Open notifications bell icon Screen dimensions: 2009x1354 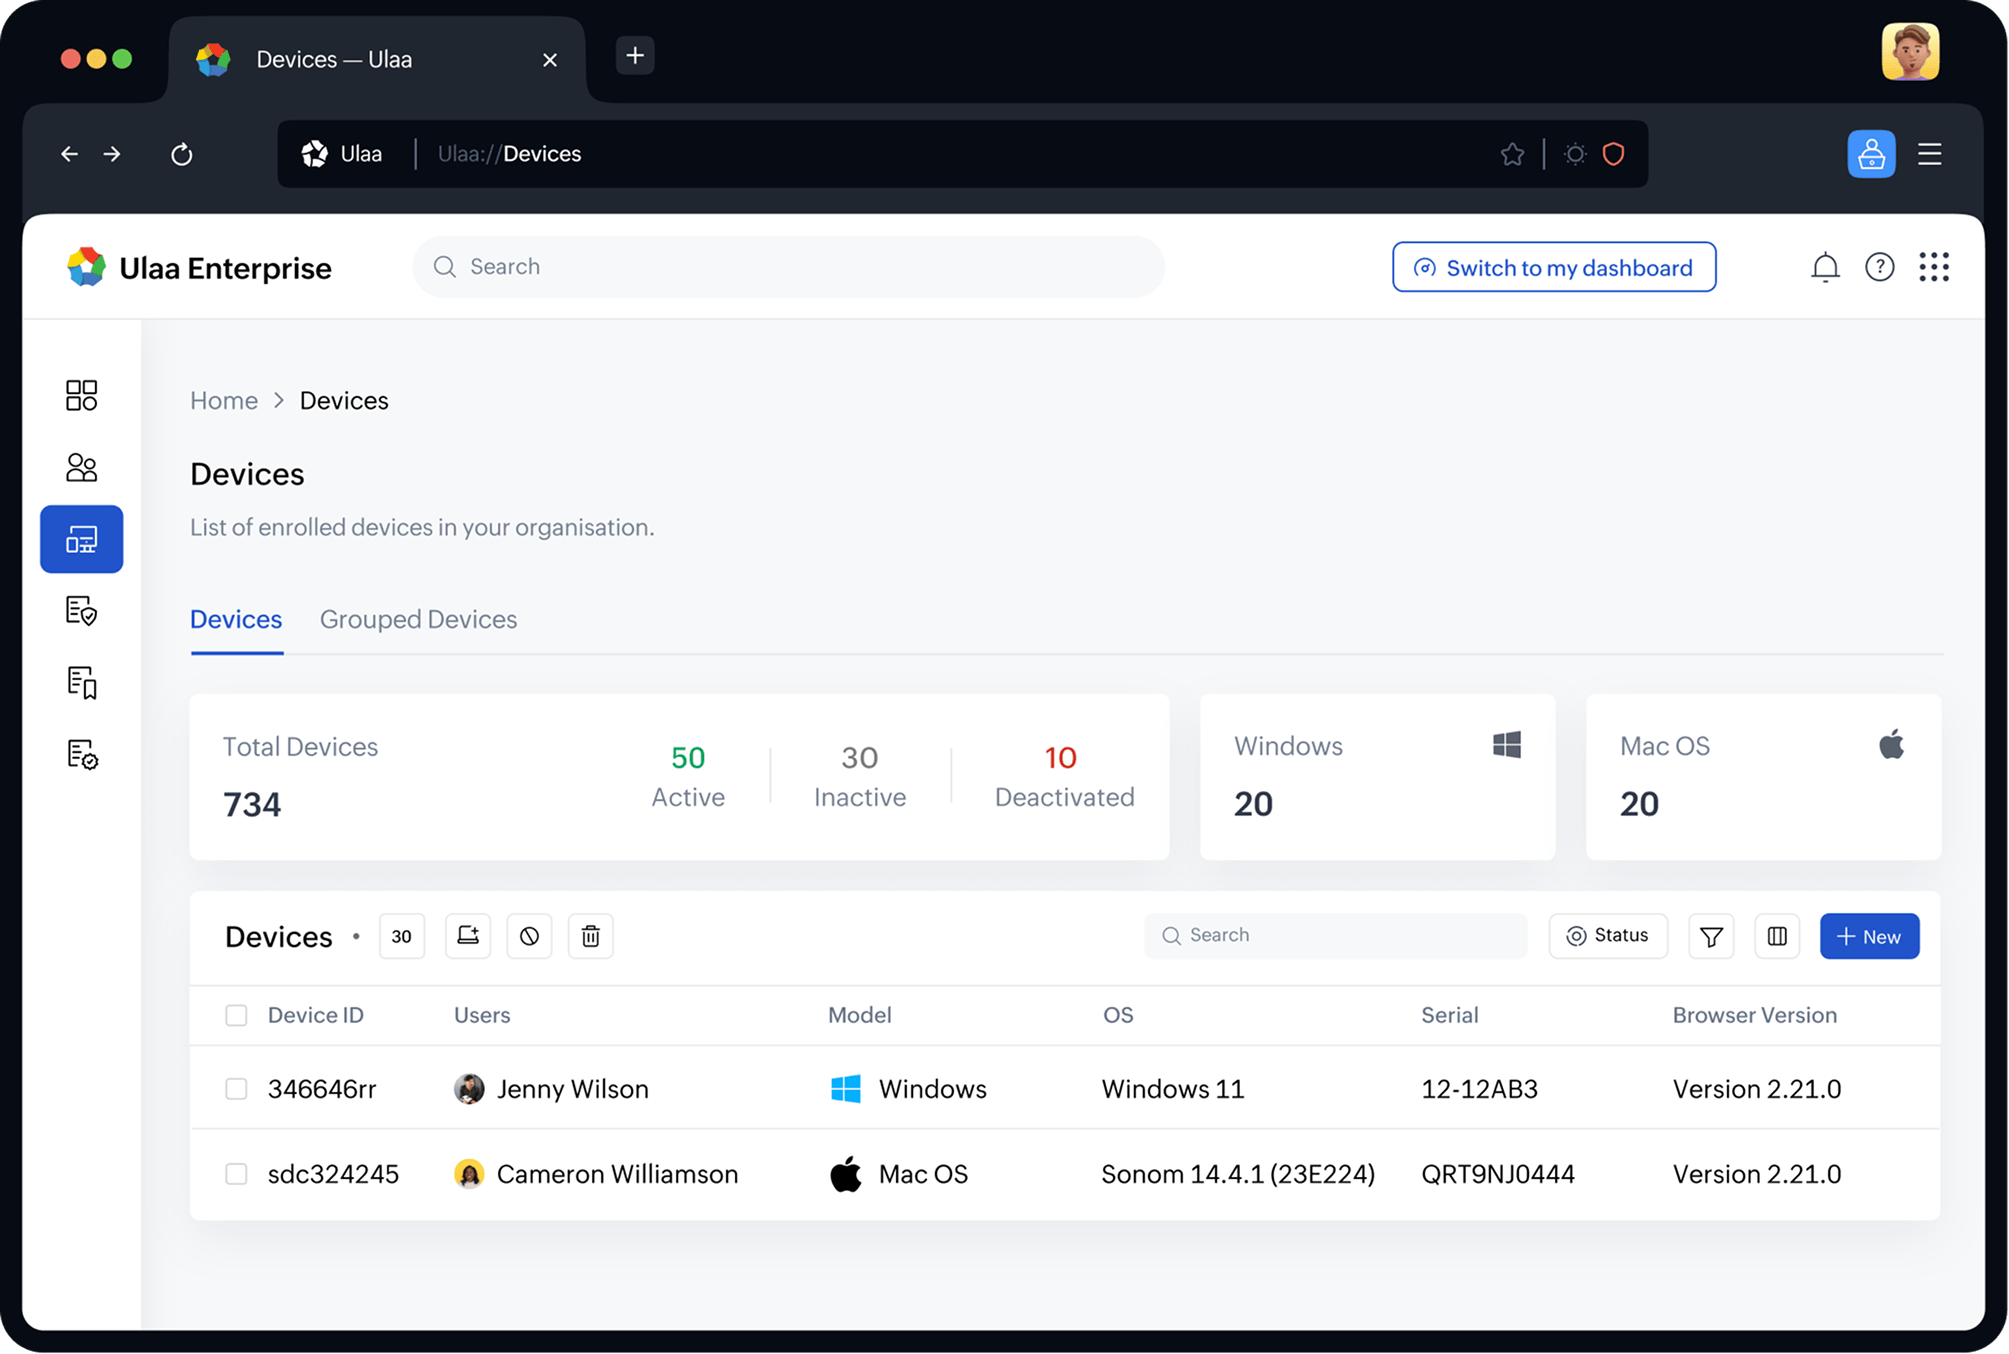(x=1825, y=267)
